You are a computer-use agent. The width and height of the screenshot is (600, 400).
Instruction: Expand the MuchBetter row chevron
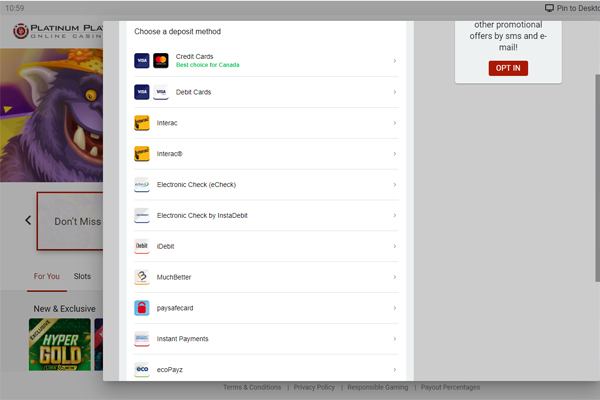tap(395, 277)
